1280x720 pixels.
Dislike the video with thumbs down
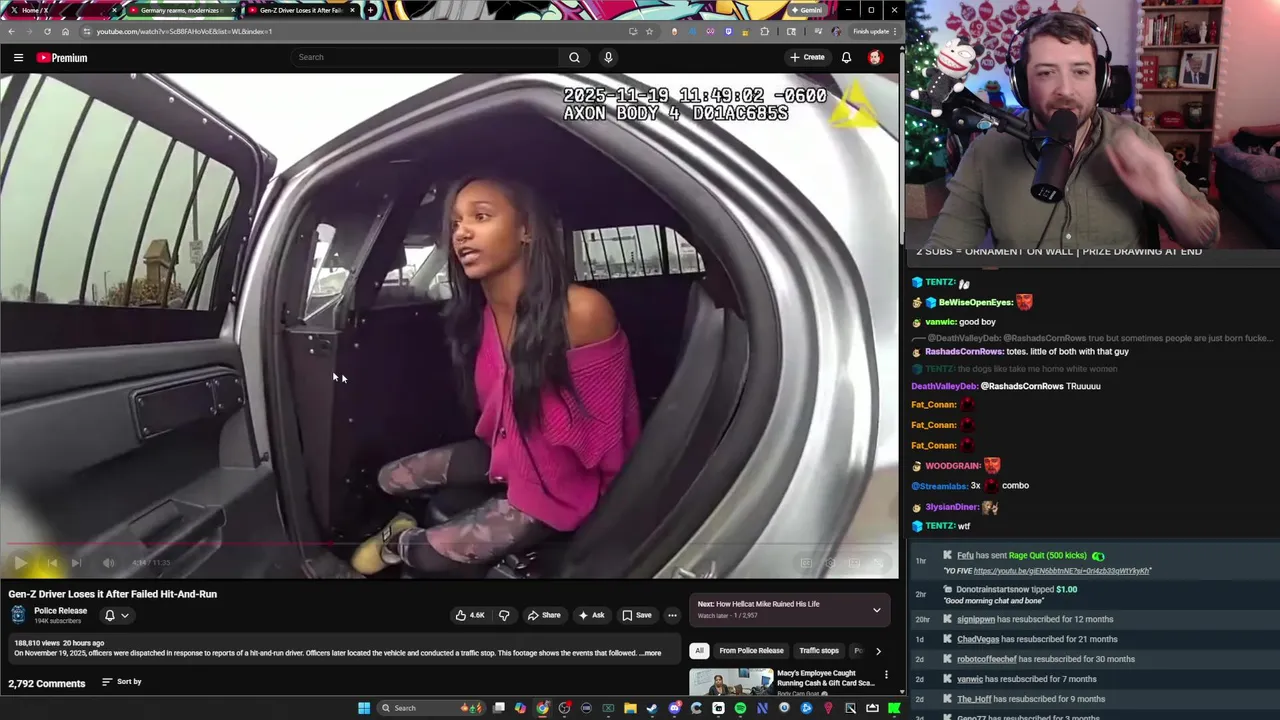click(x=504, y=615)
